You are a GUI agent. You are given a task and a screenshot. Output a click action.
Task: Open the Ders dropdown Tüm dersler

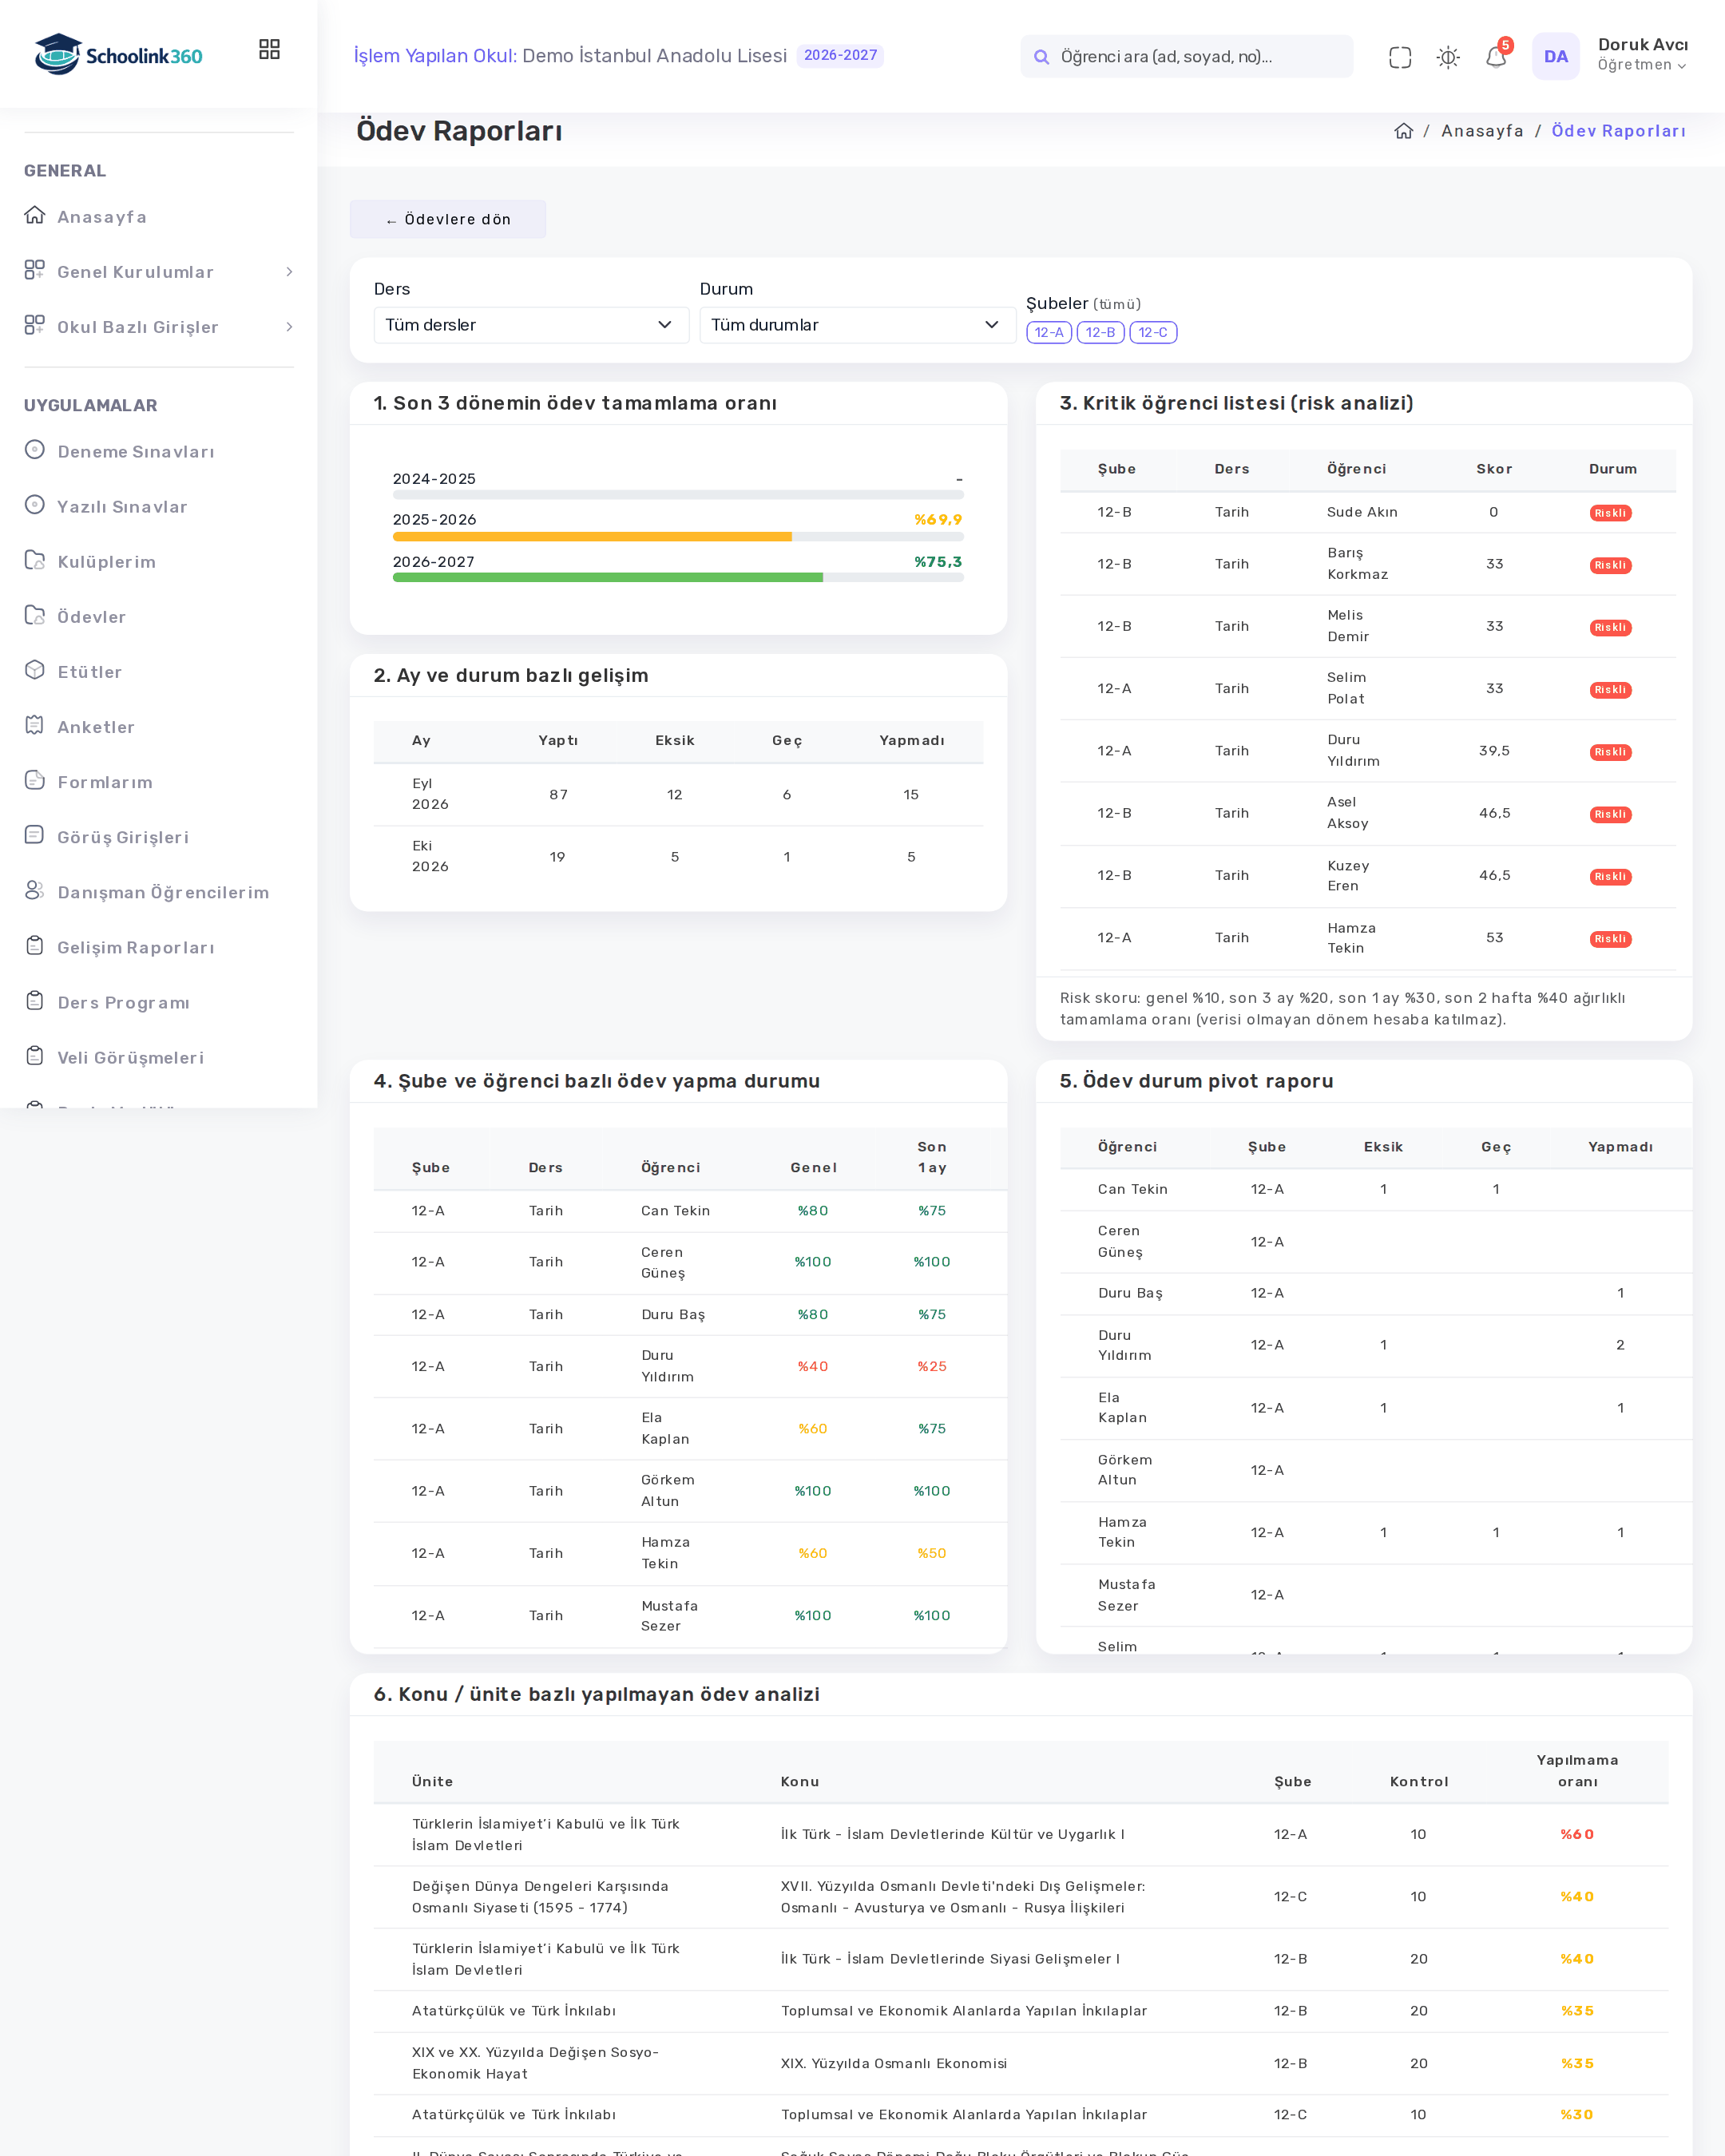531,325
